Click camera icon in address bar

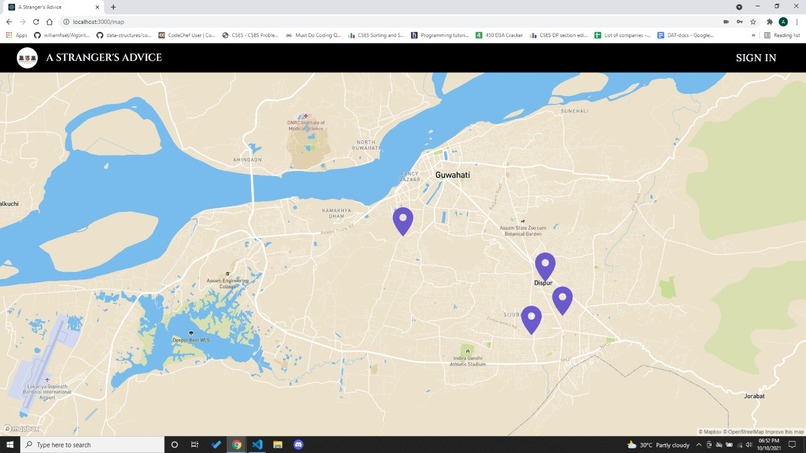(726, 22)
